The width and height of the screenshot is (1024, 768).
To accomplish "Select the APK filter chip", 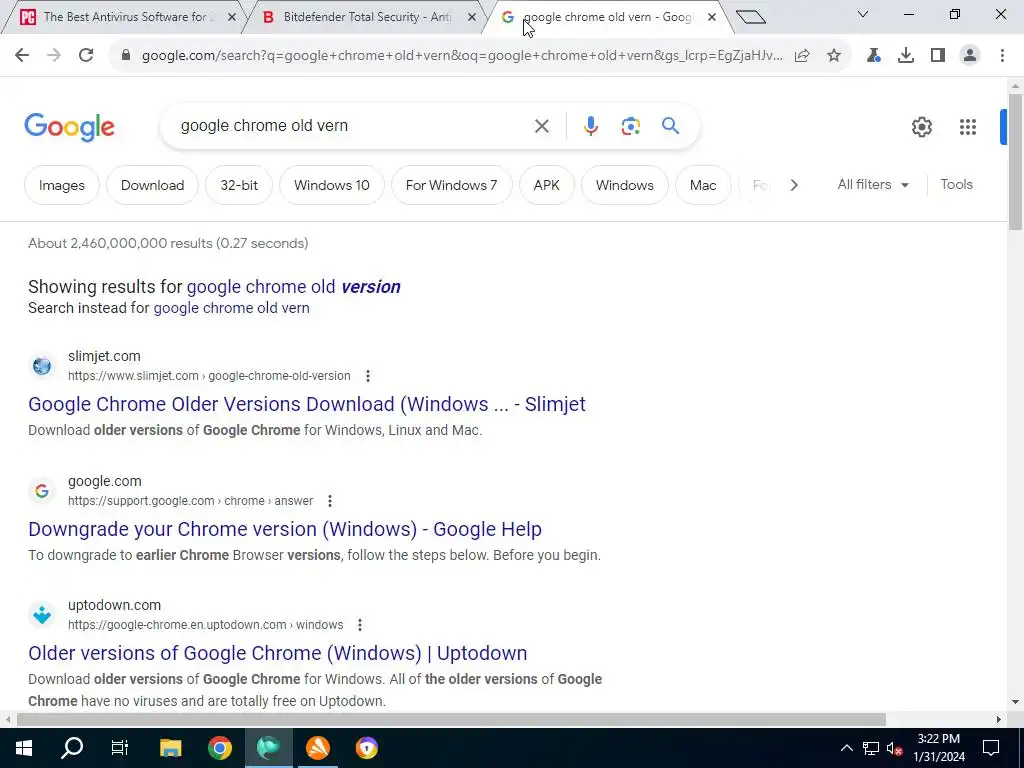I will coord(547,185).
